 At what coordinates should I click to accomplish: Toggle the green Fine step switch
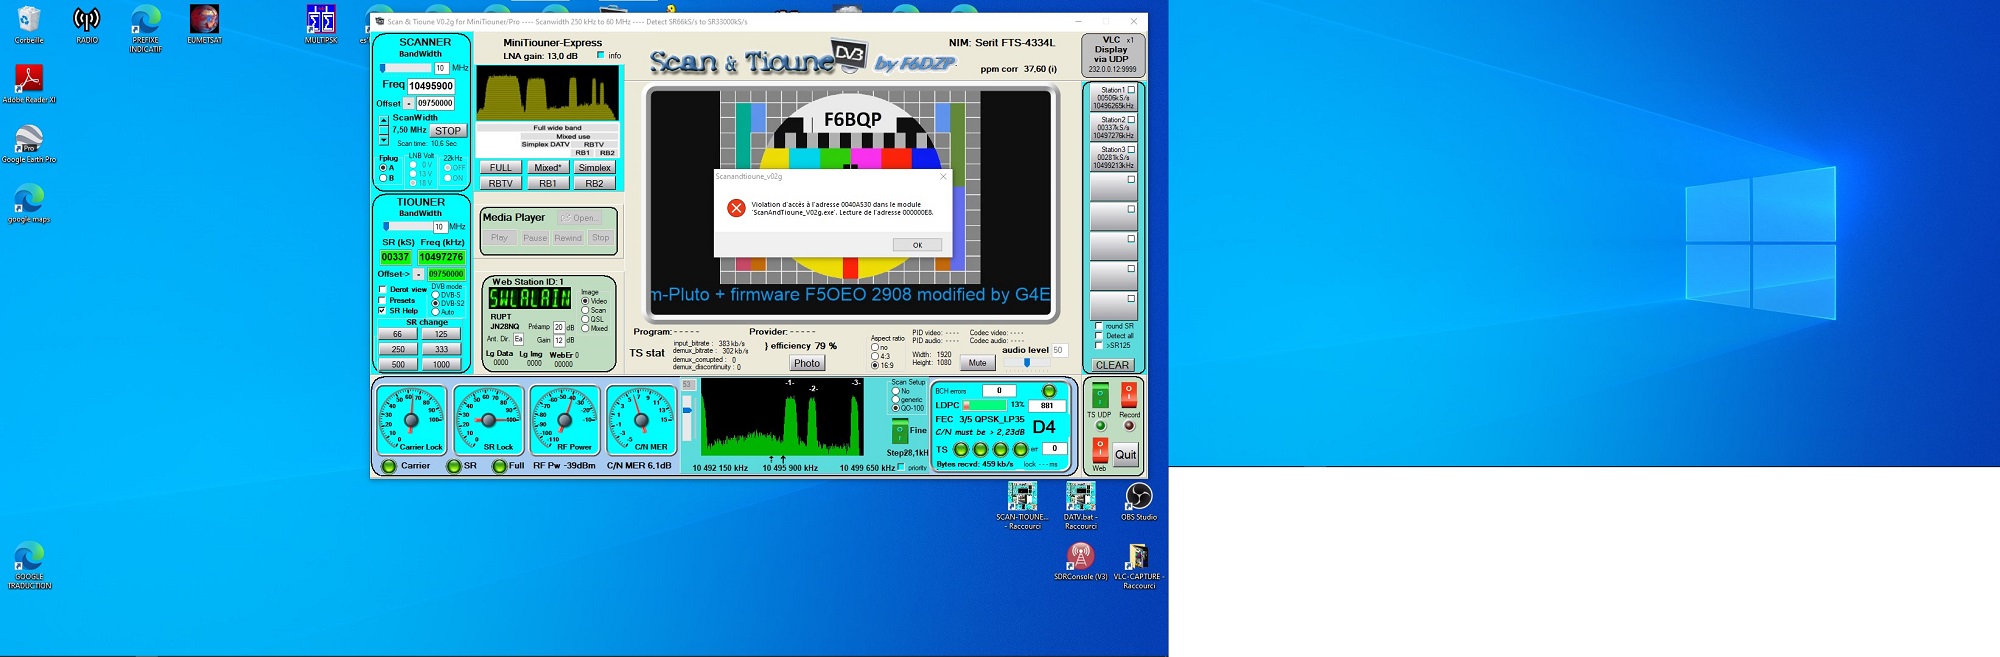click(900, 432)
